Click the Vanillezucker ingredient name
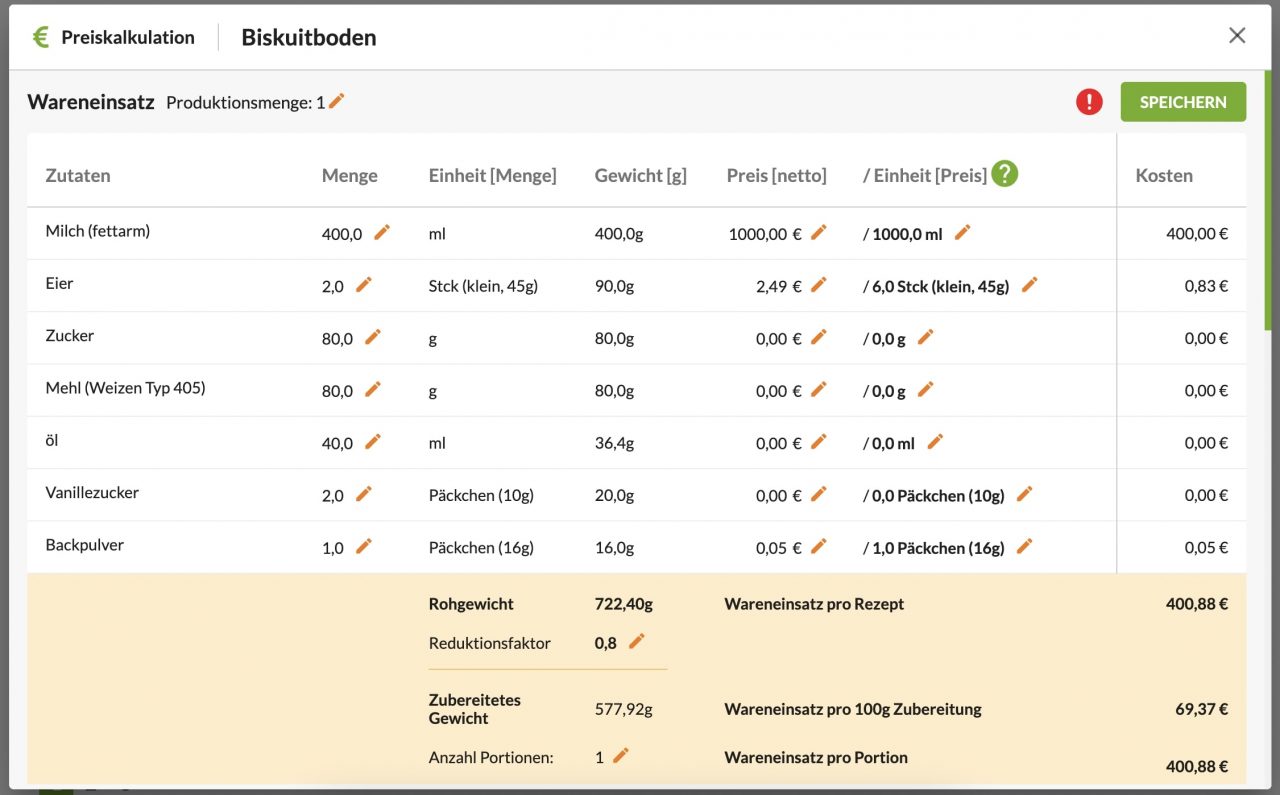Screen dimensions: 1280x795 pyautogui.click(x=92, y=492)
